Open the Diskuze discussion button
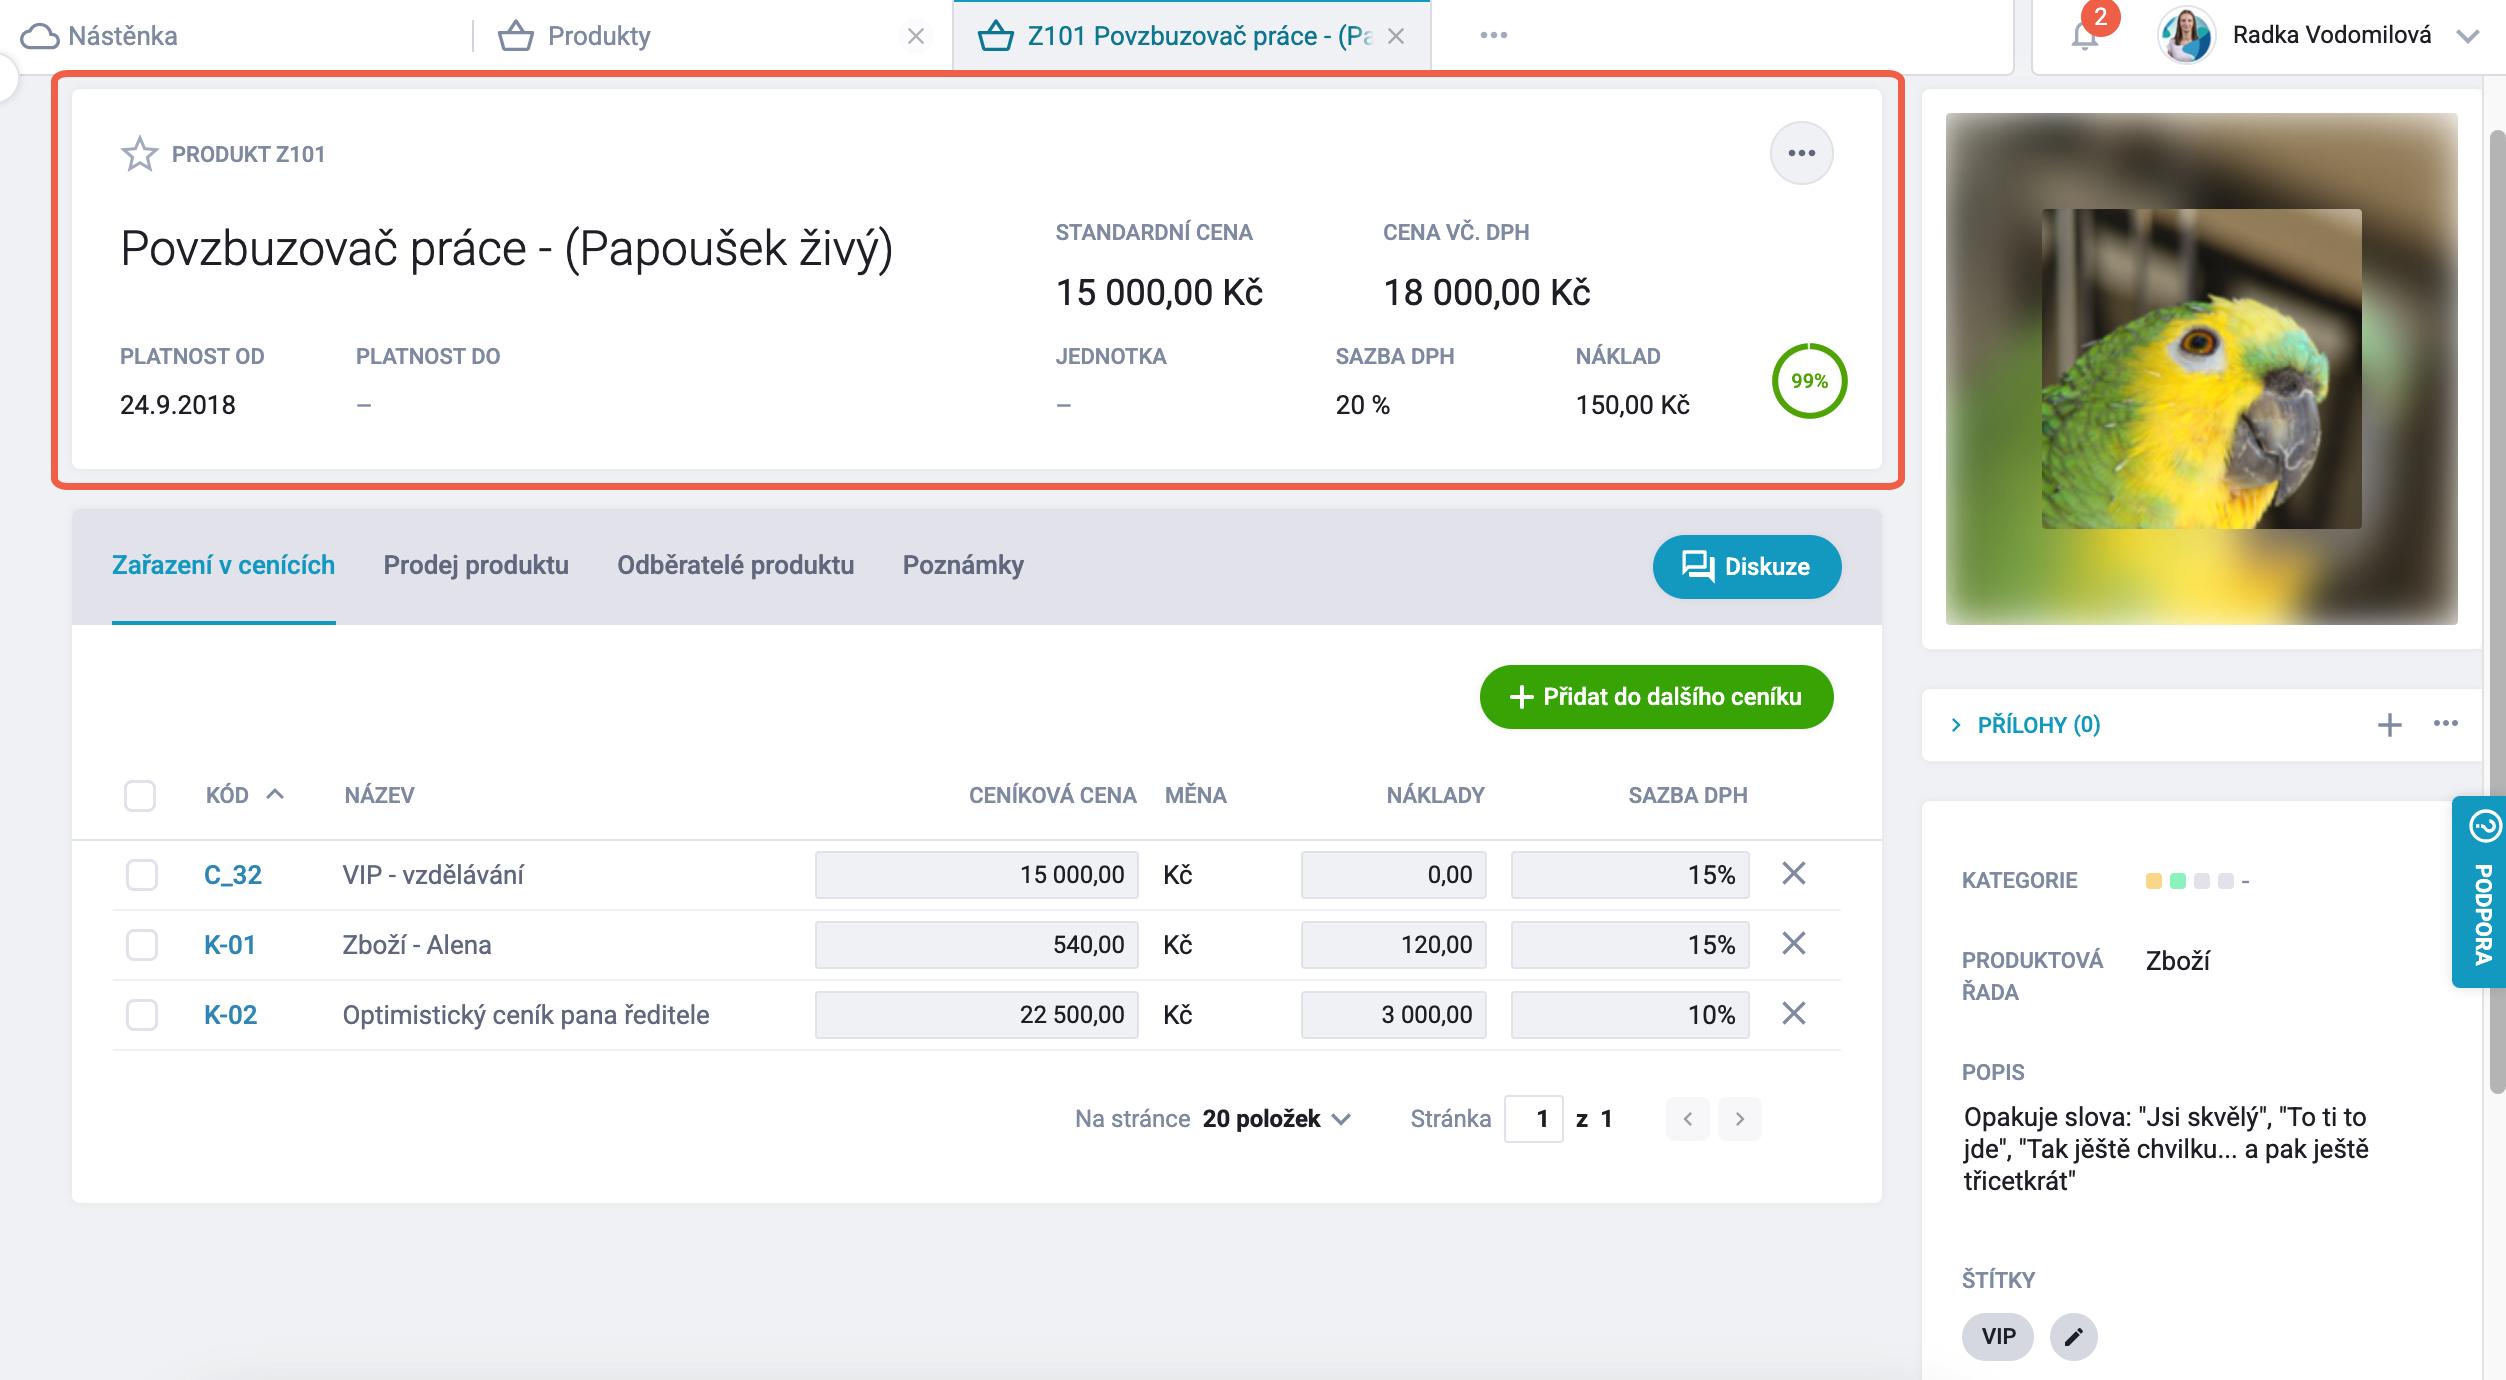 (x=1746, y=567)
